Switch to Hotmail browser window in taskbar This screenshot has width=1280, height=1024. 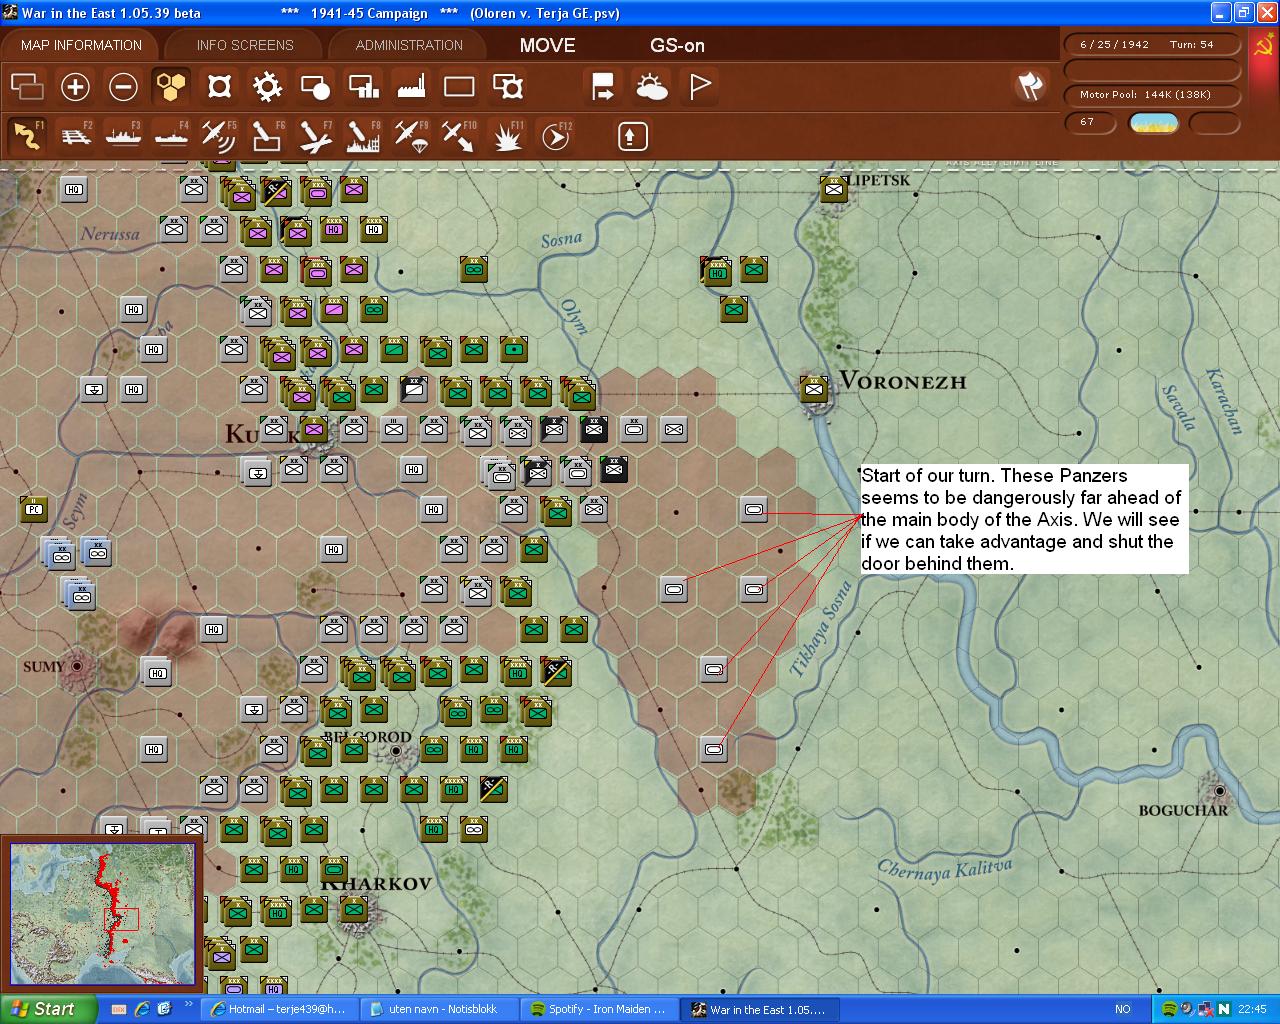tap(278, 1010)
